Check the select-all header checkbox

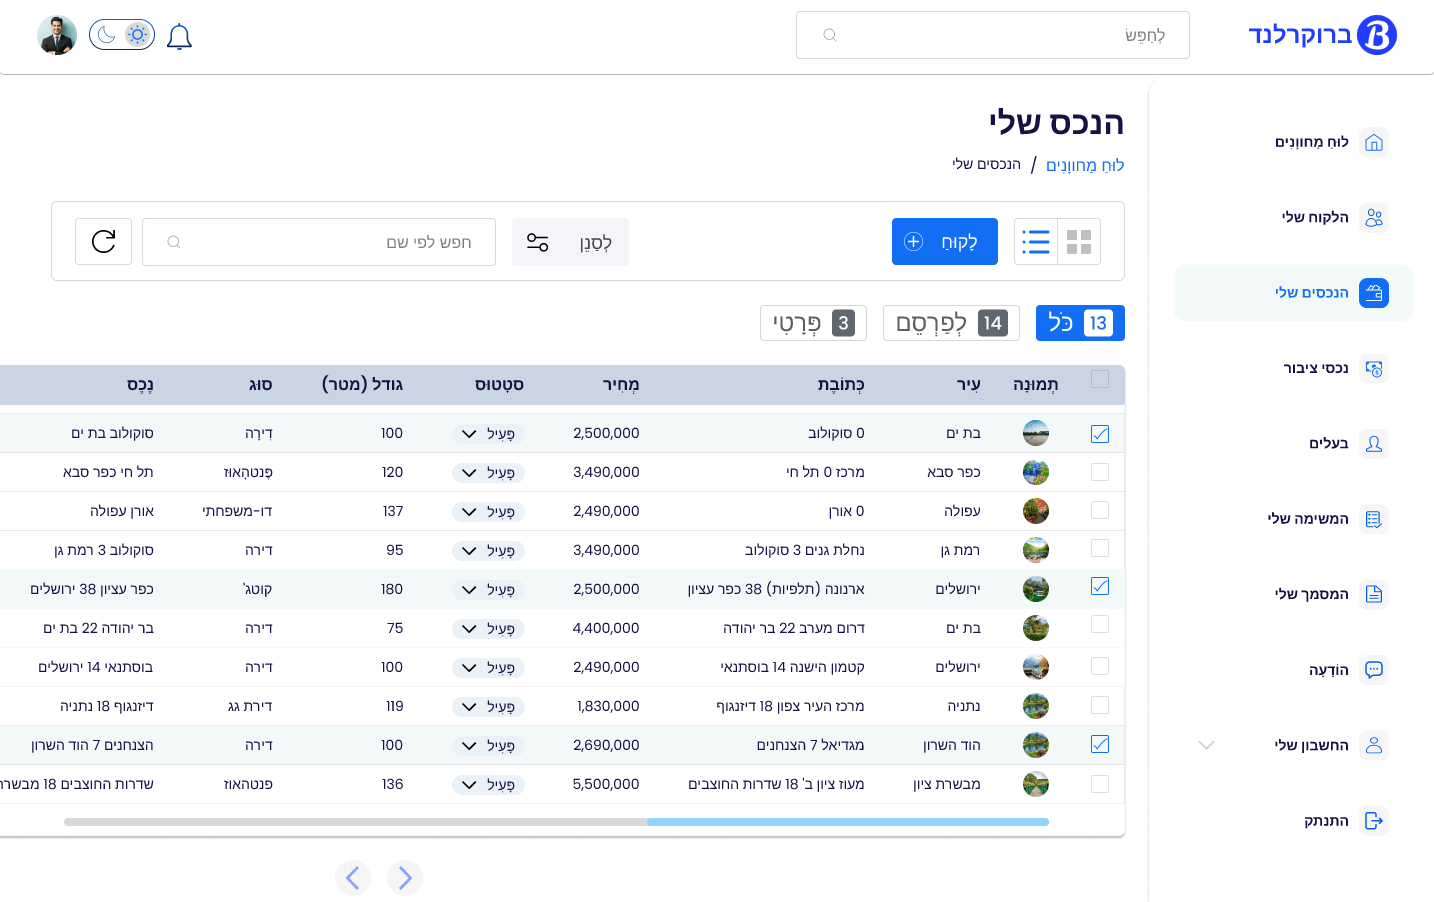1100,379
